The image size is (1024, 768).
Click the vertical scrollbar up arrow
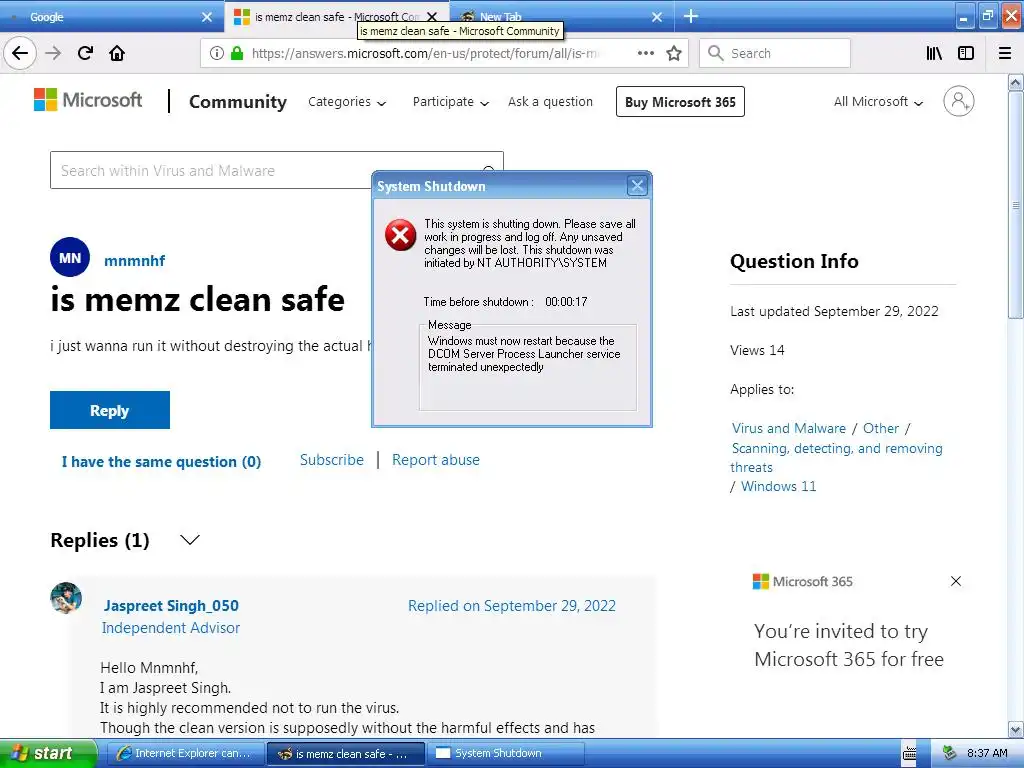(x=1016, y=82)
